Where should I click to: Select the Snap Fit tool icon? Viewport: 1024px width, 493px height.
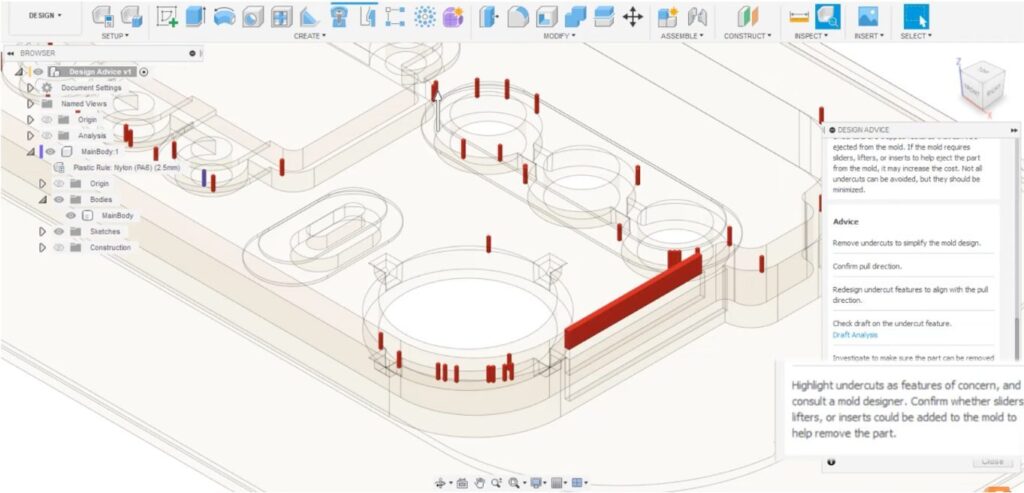pos(368,16)
